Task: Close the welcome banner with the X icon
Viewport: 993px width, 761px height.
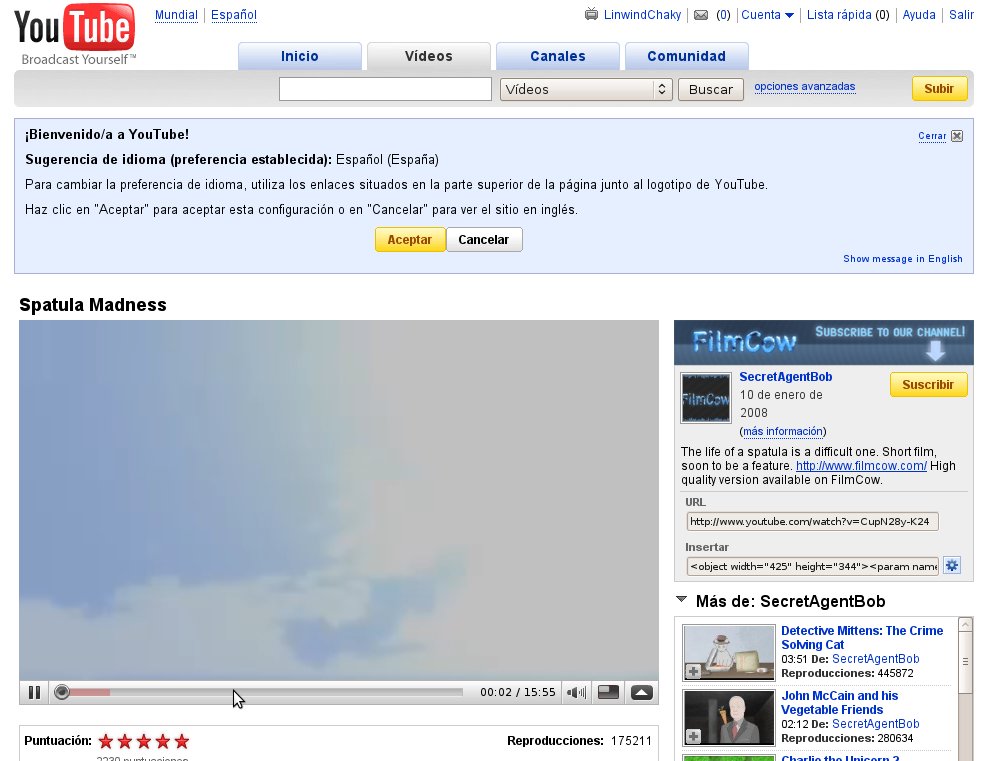Action: (957, 136)
